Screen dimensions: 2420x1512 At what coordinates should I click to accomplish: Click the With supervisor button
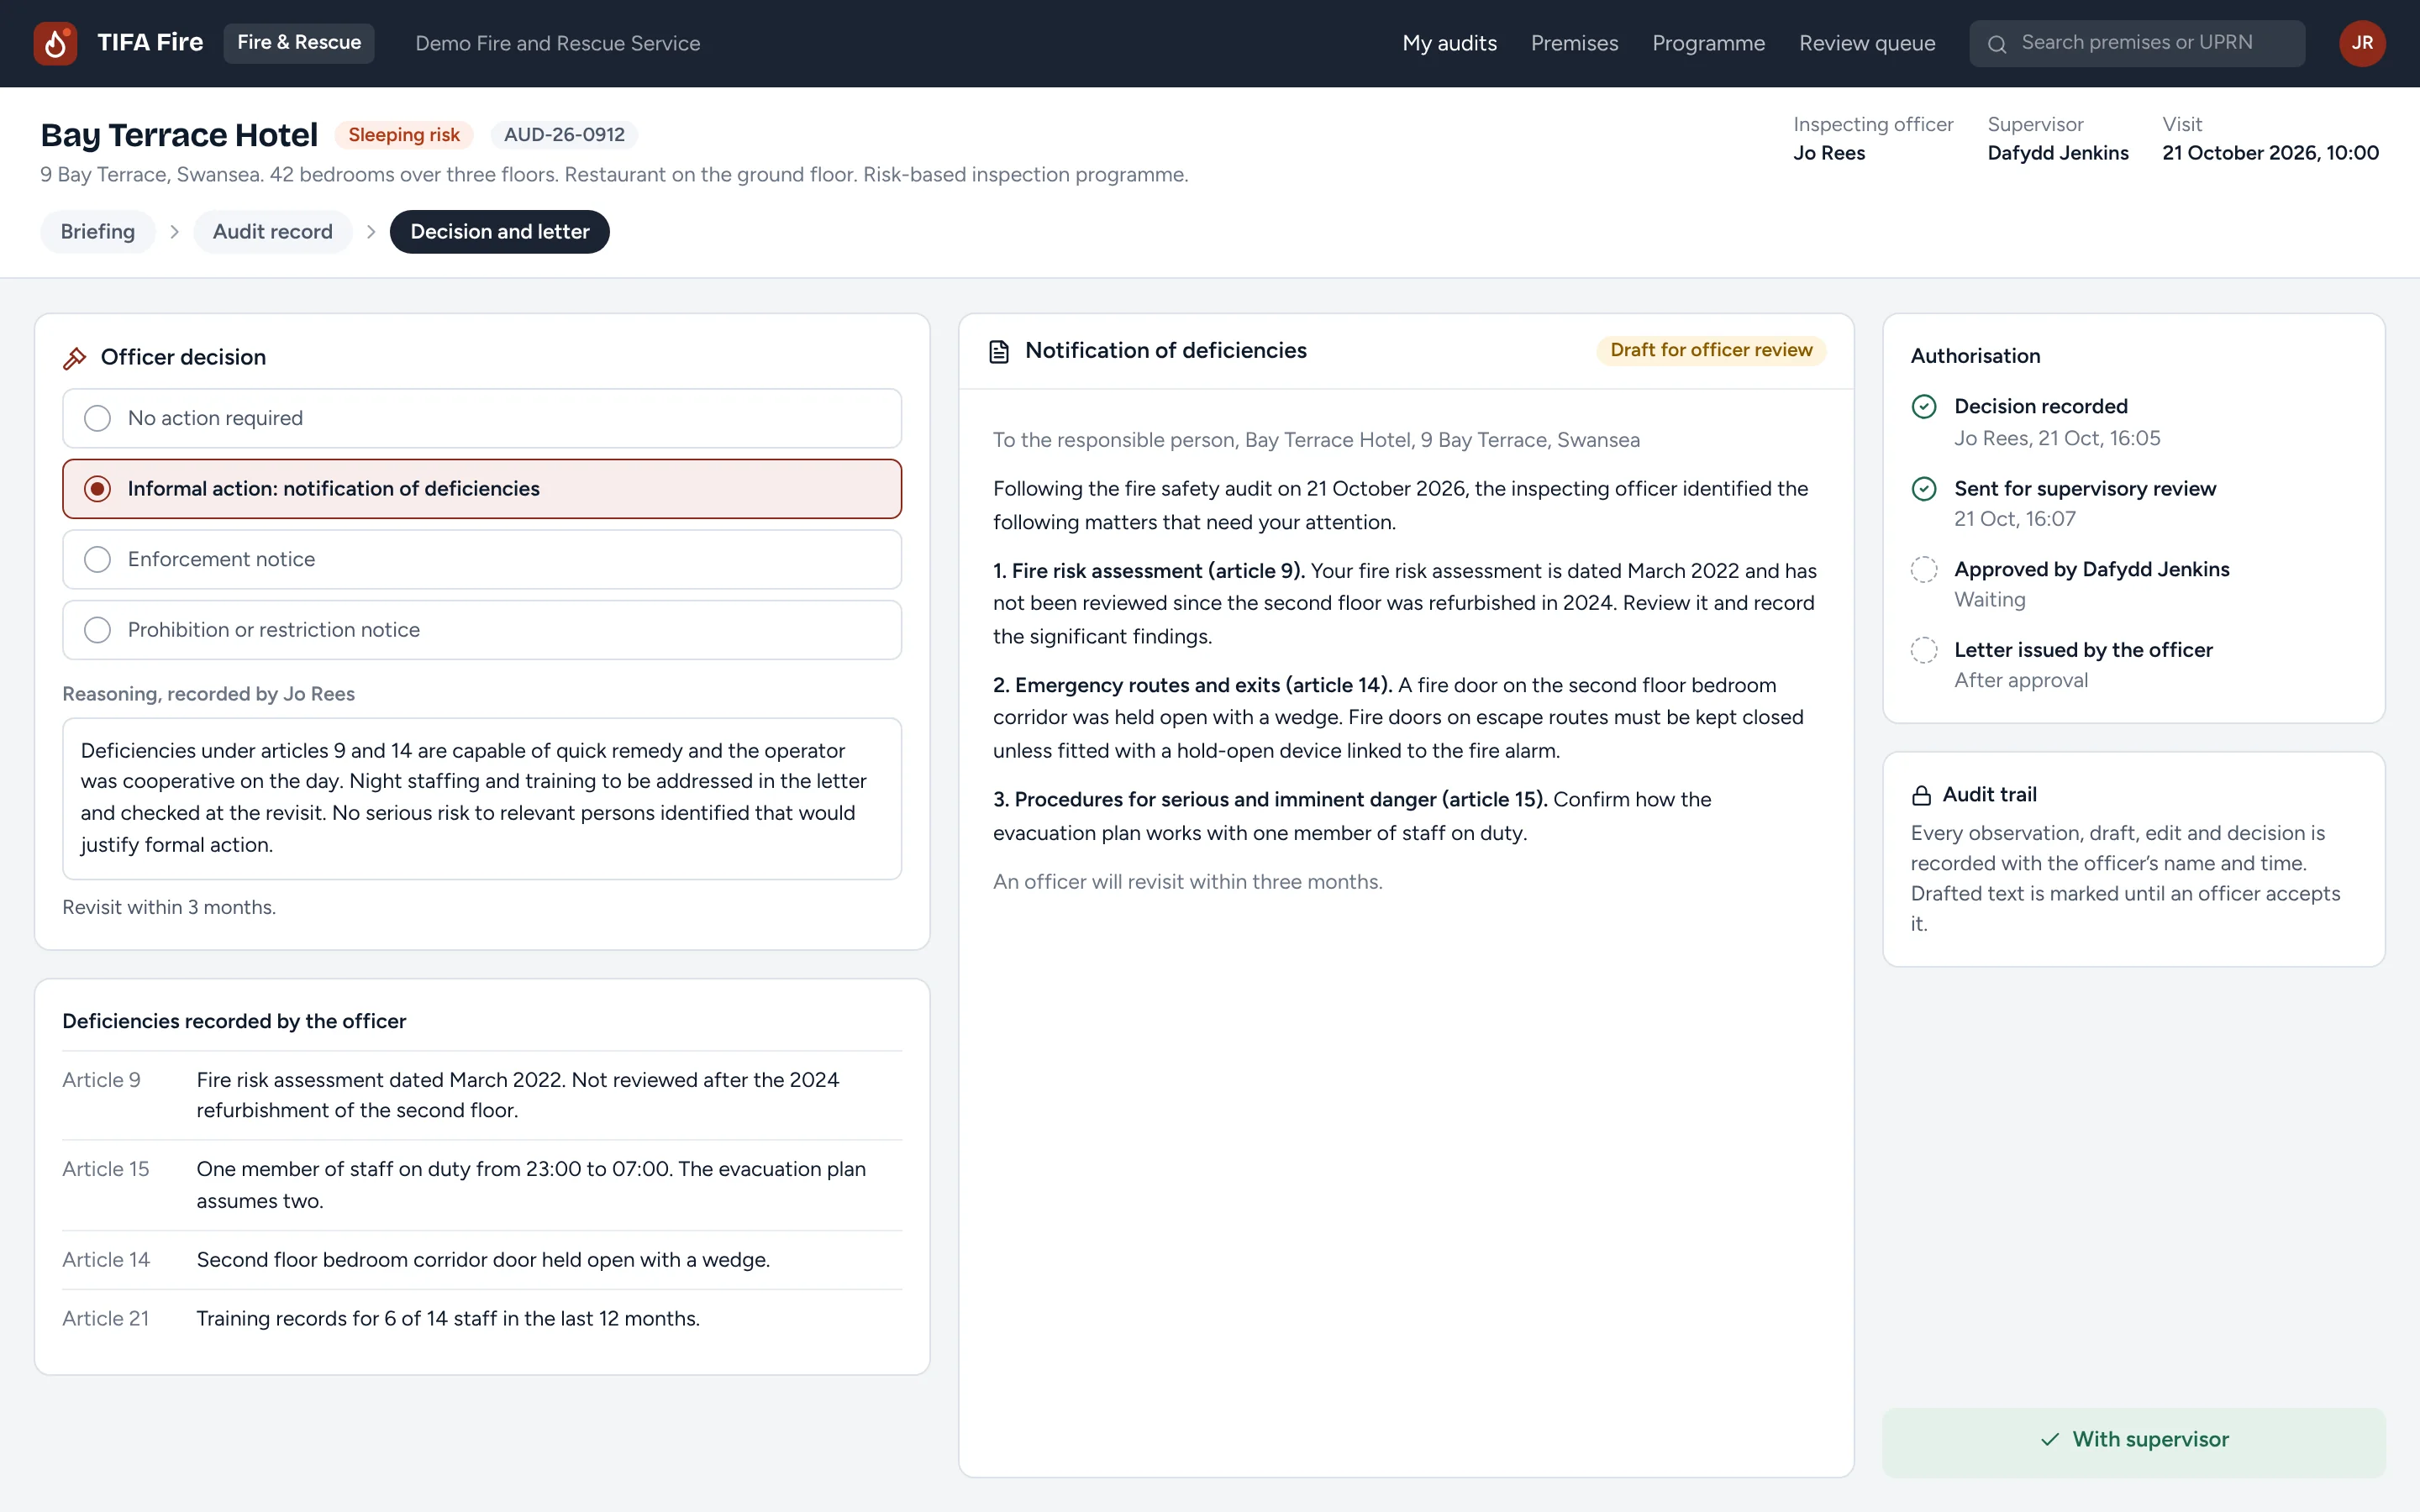(x=2133, y=1440)
